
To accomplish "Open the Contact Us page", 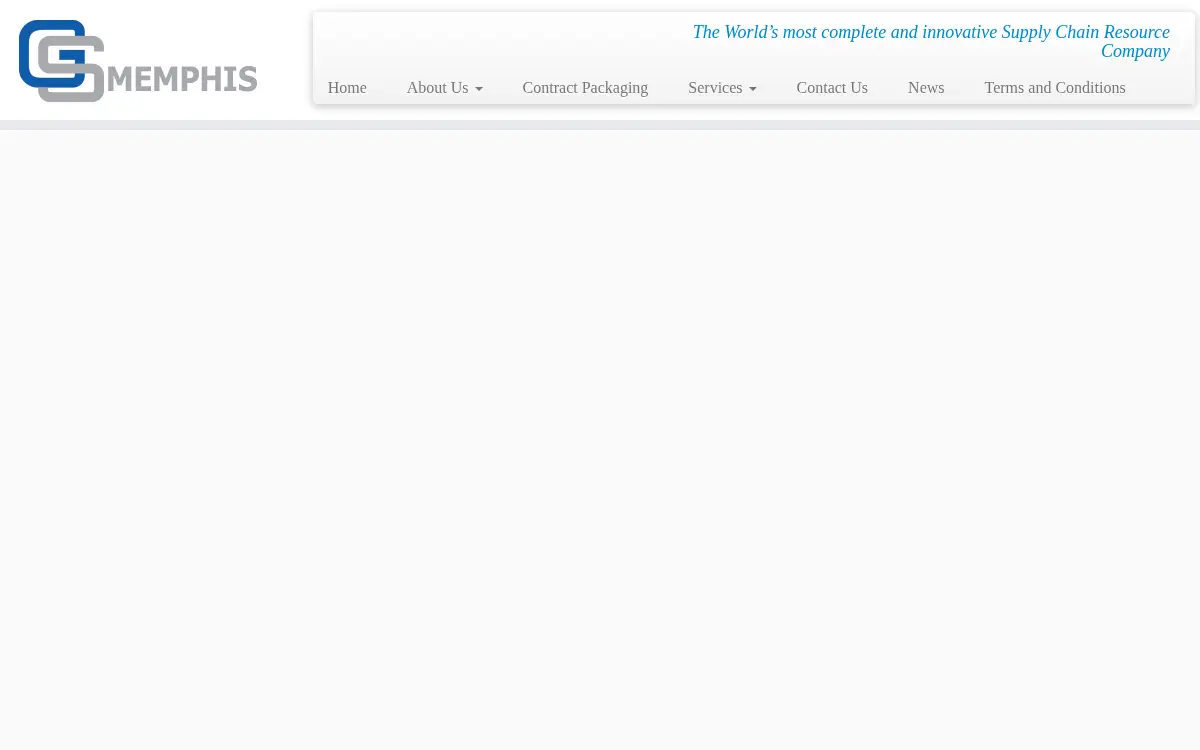I will pyautogui.click(x=832, y=88).
